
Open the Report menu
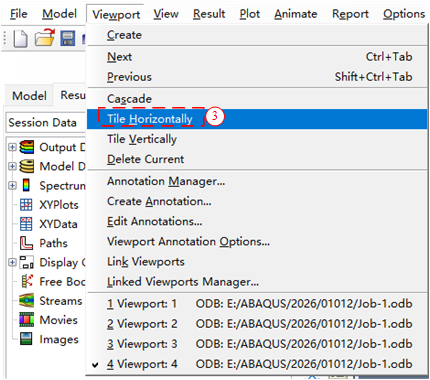tap(350, 14)
